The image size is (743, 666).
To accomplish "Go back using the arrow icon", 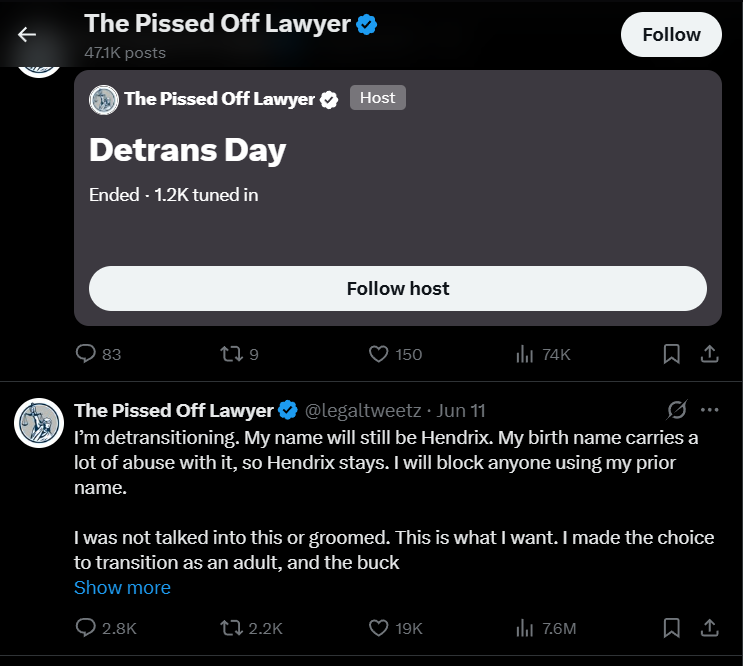I will click(x=27, y=35).
